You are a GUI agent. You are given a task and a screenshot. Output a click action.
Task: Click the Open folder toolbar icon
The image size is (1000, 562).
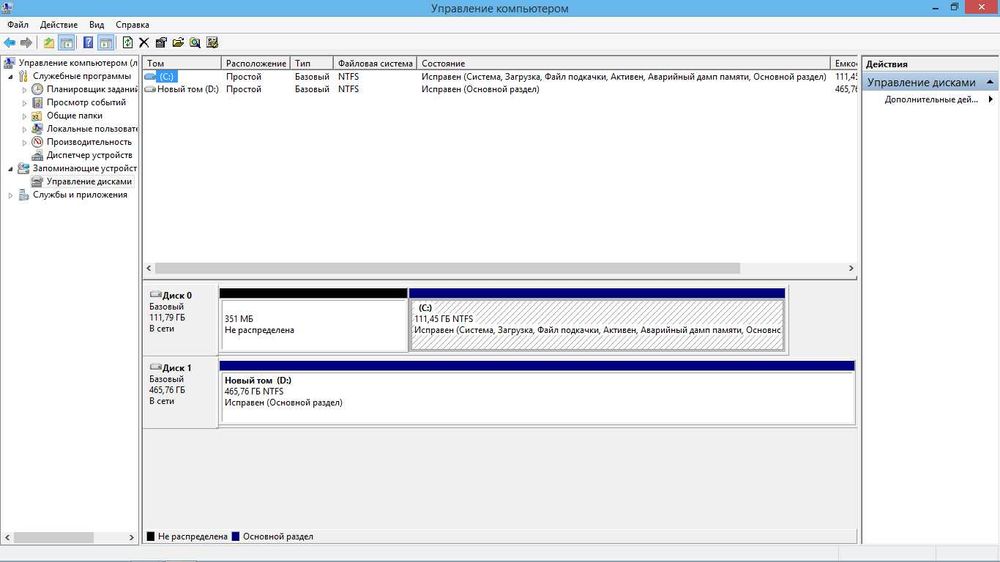[x=178, y=43]
